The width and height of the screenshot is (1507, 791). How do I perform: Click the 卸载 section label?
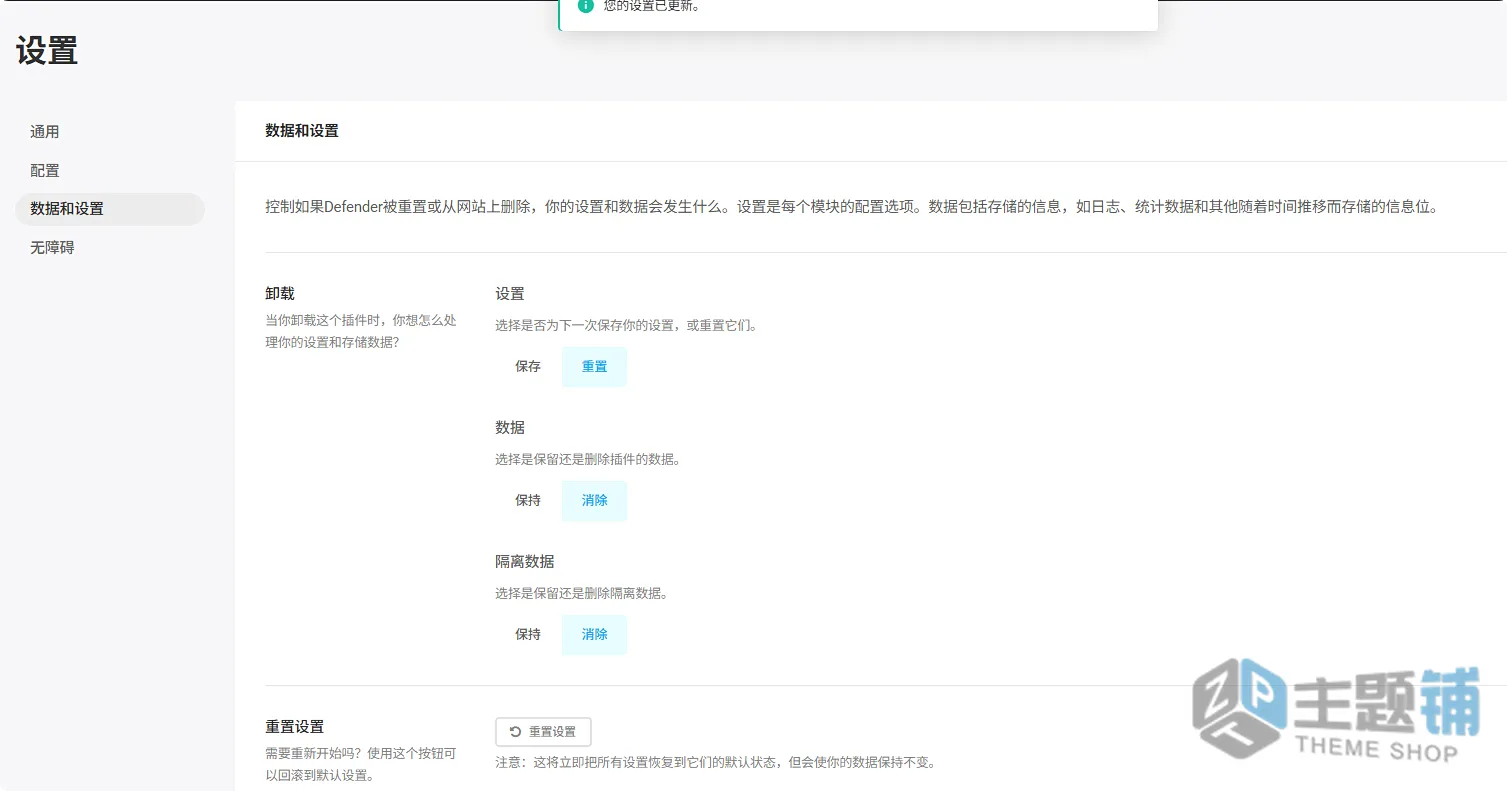[280, 294]
